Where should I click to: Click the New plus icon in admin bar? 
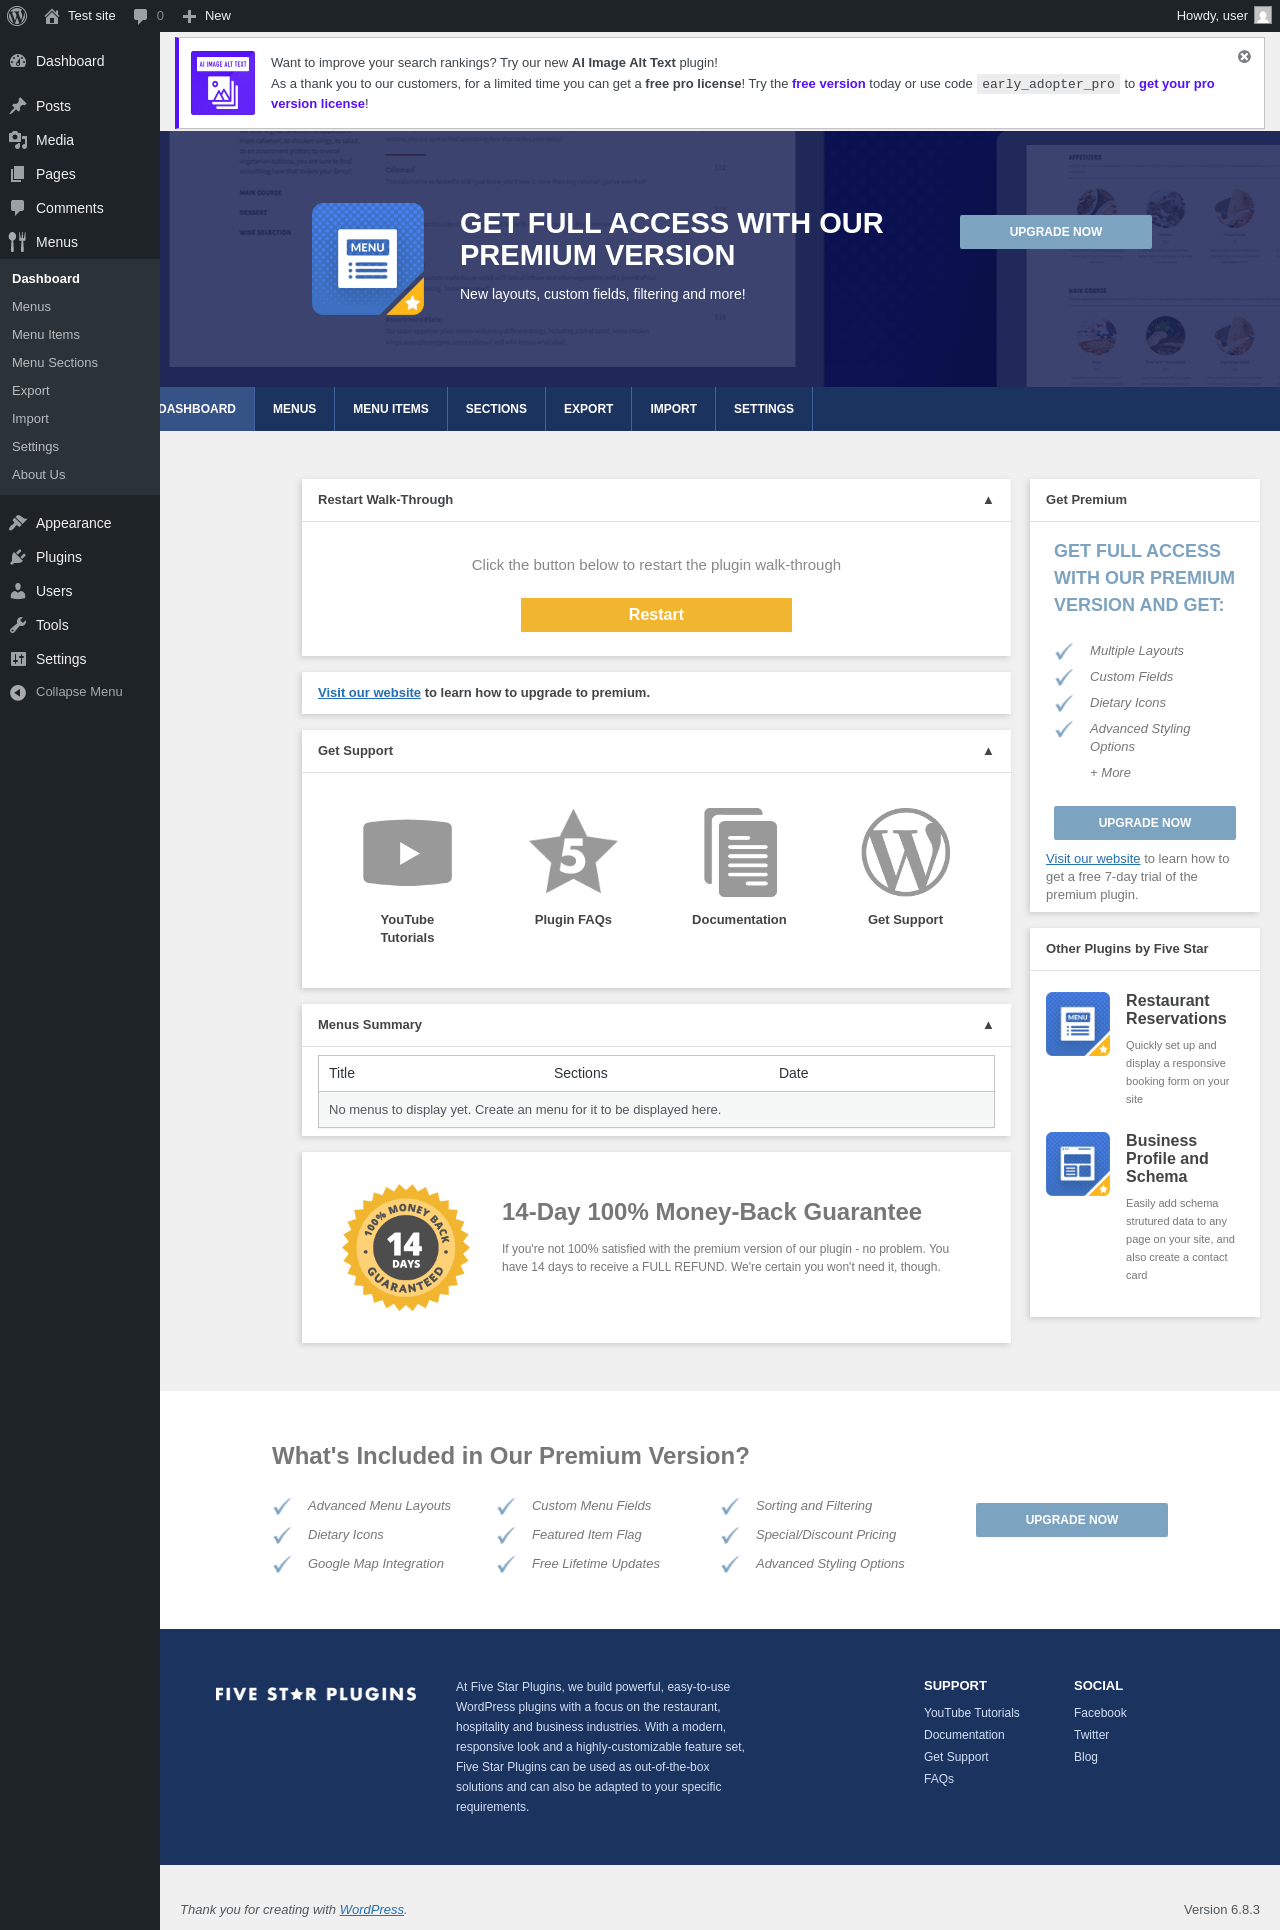189,16
